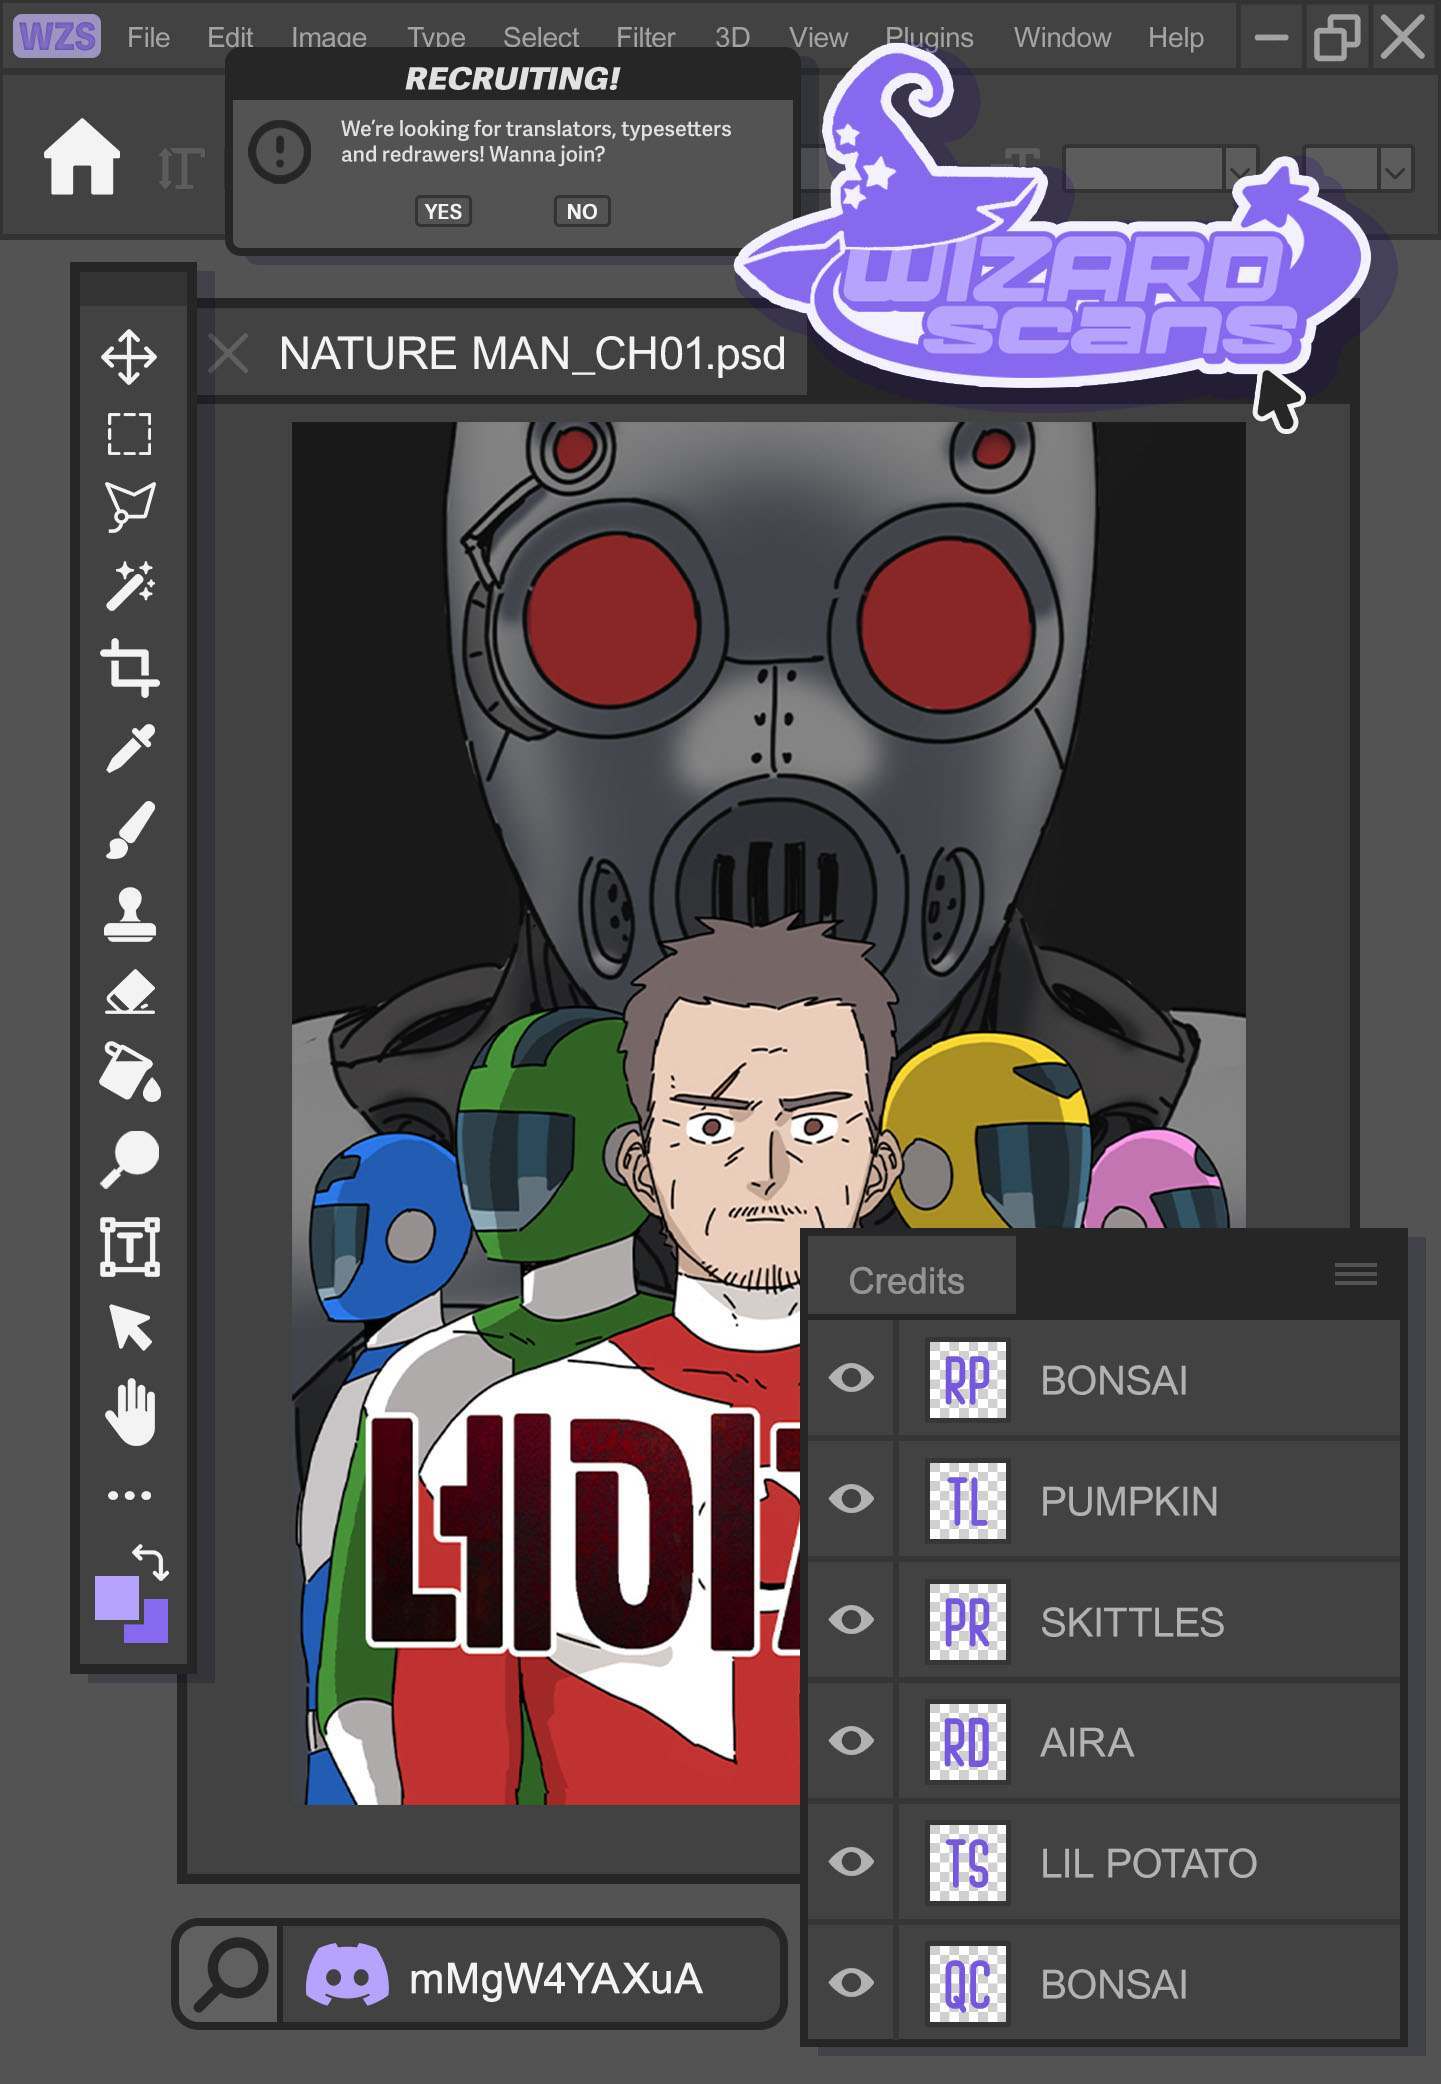The image size is (1441, 2084).
Task: Pick the Hand tool
Action: click(130, 1413)
